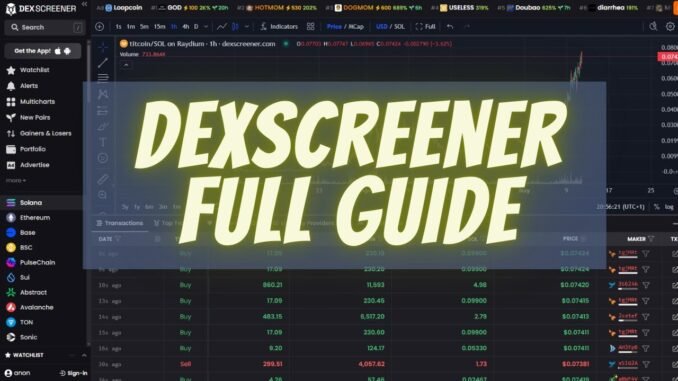Open the Price column filter

[583, 239]
